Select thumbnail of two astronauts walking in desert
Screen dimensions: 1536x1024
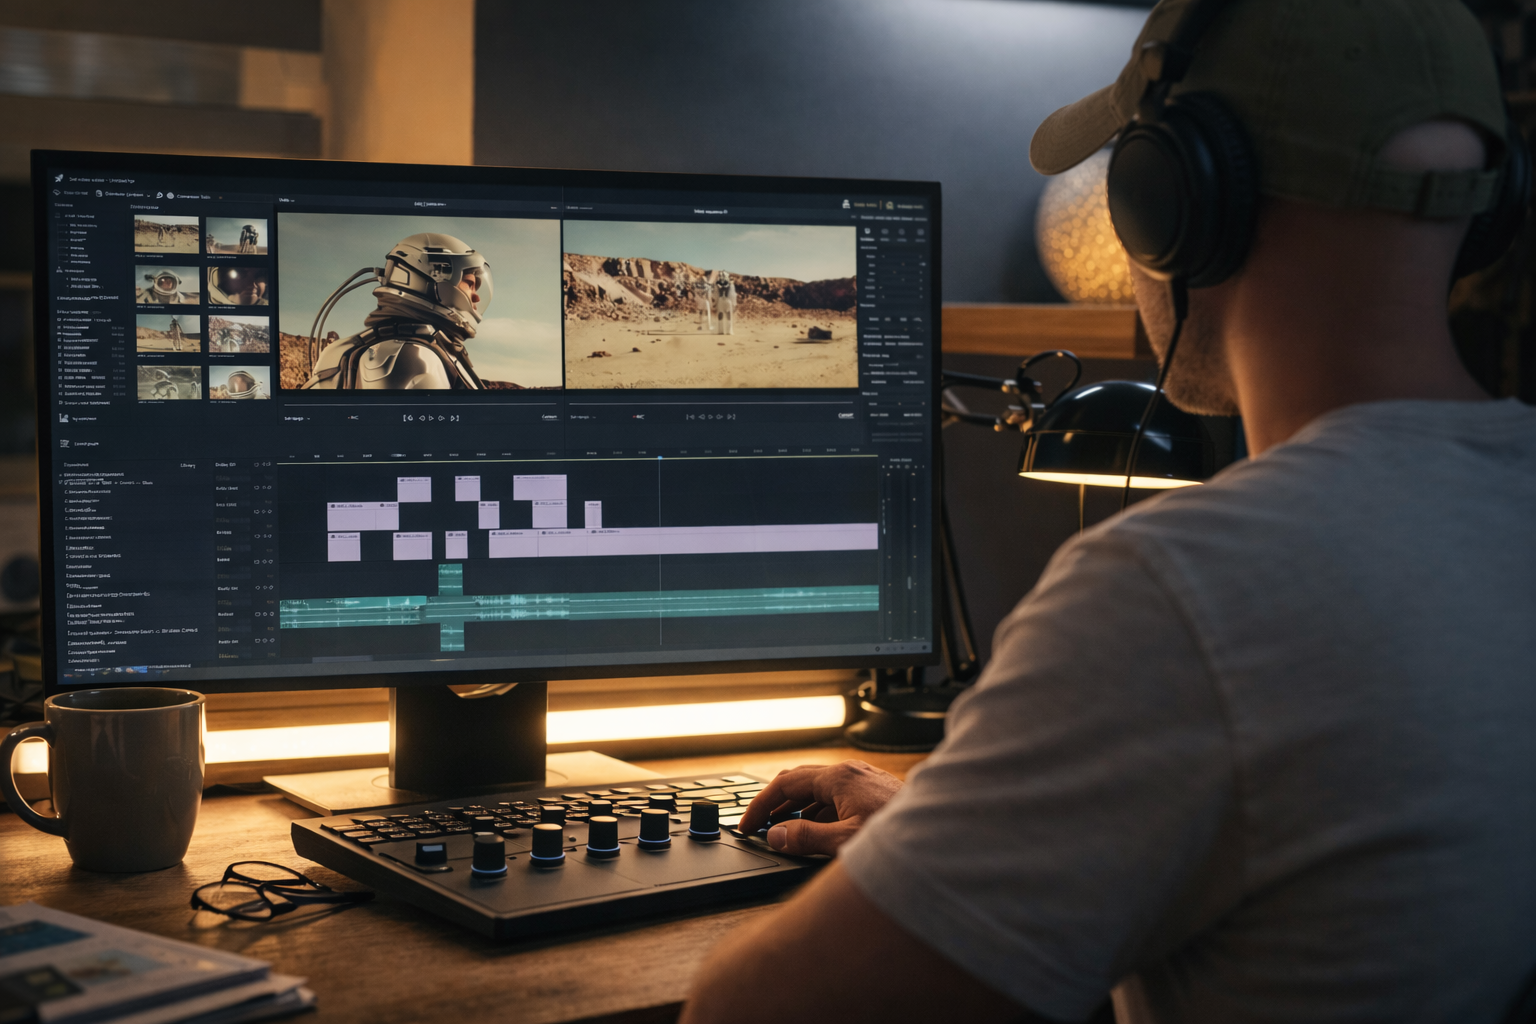coord(166,234)
